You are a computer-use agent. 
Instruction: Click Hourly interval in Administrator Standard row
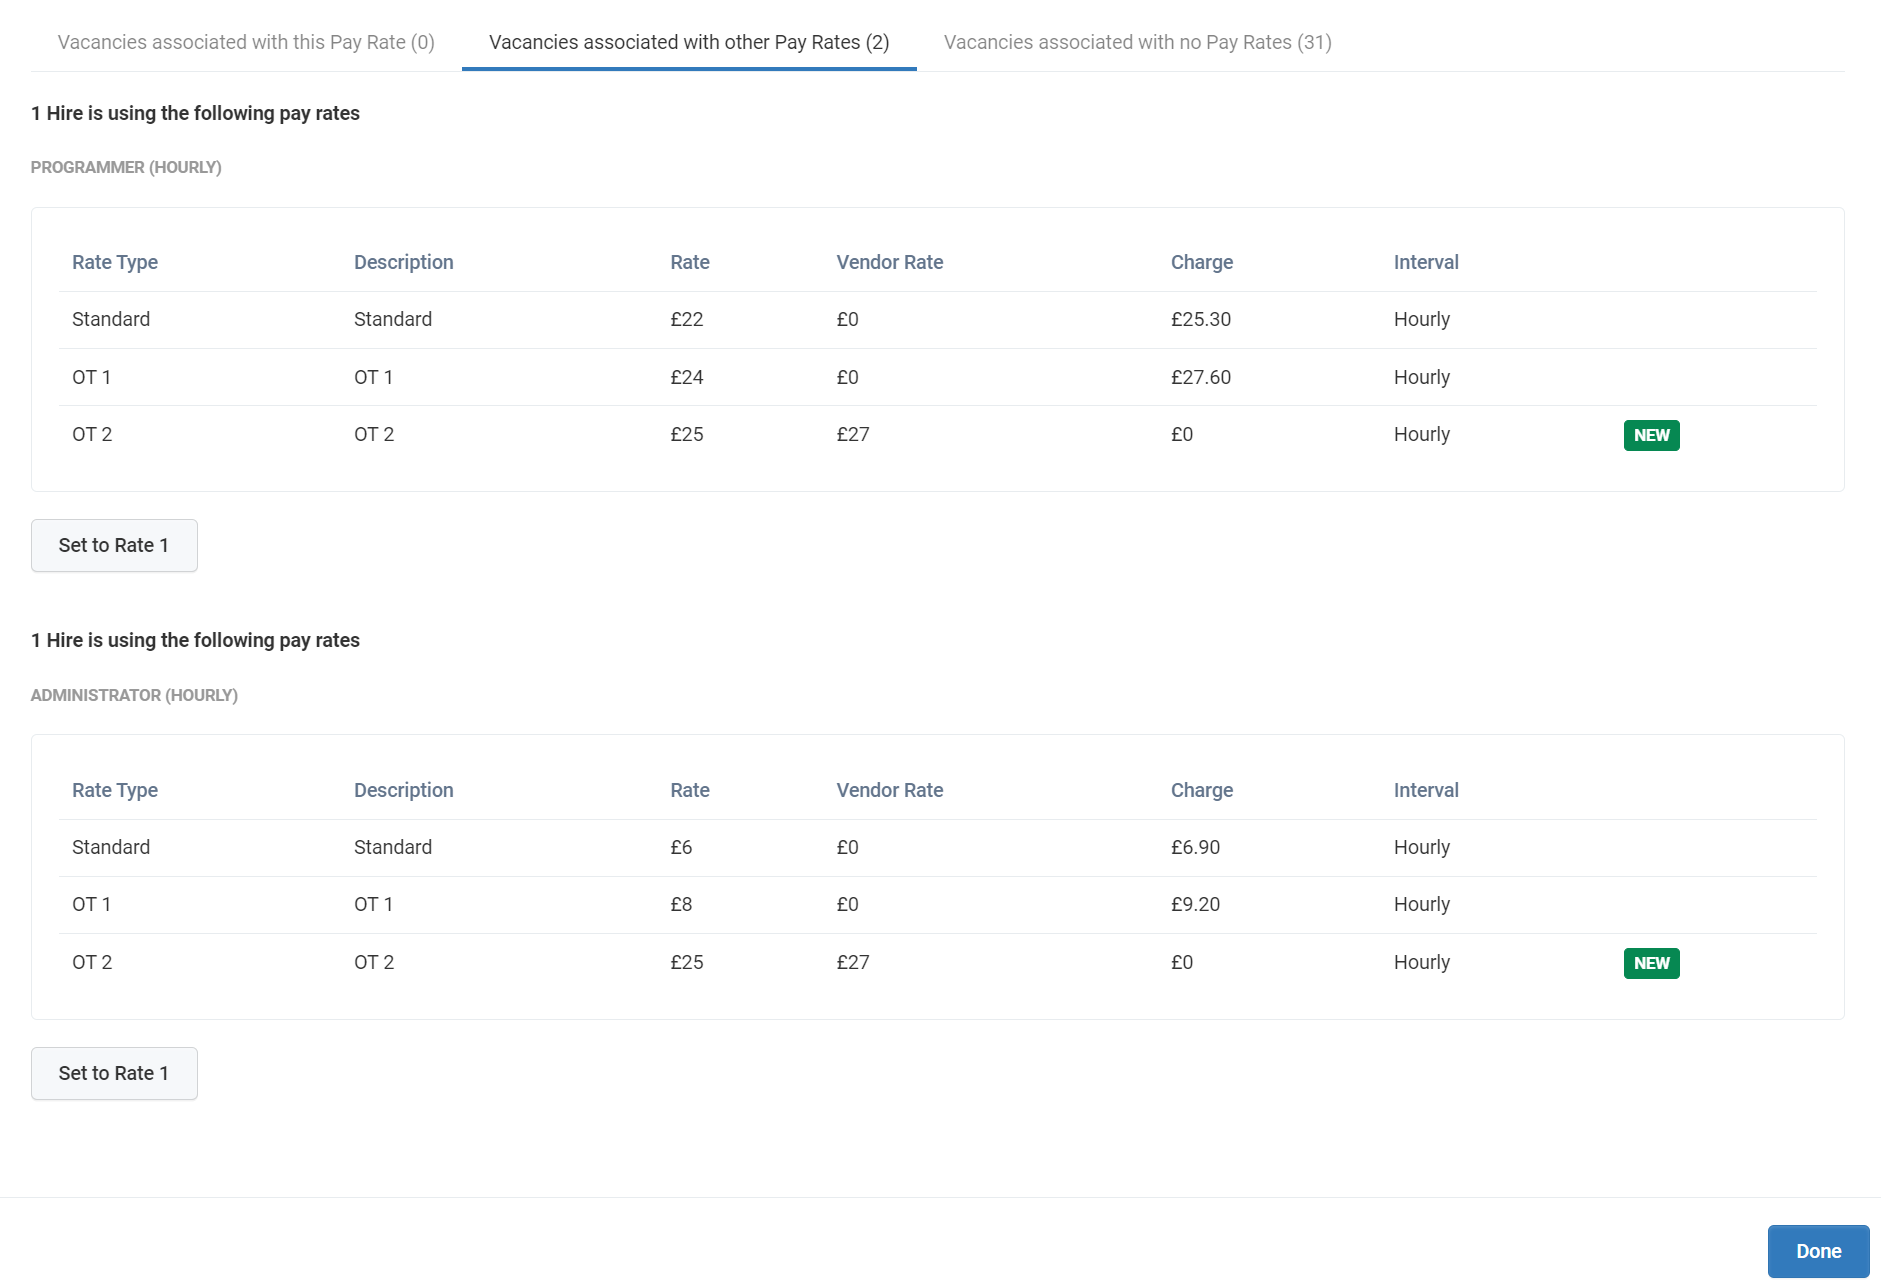[1421, 847]
